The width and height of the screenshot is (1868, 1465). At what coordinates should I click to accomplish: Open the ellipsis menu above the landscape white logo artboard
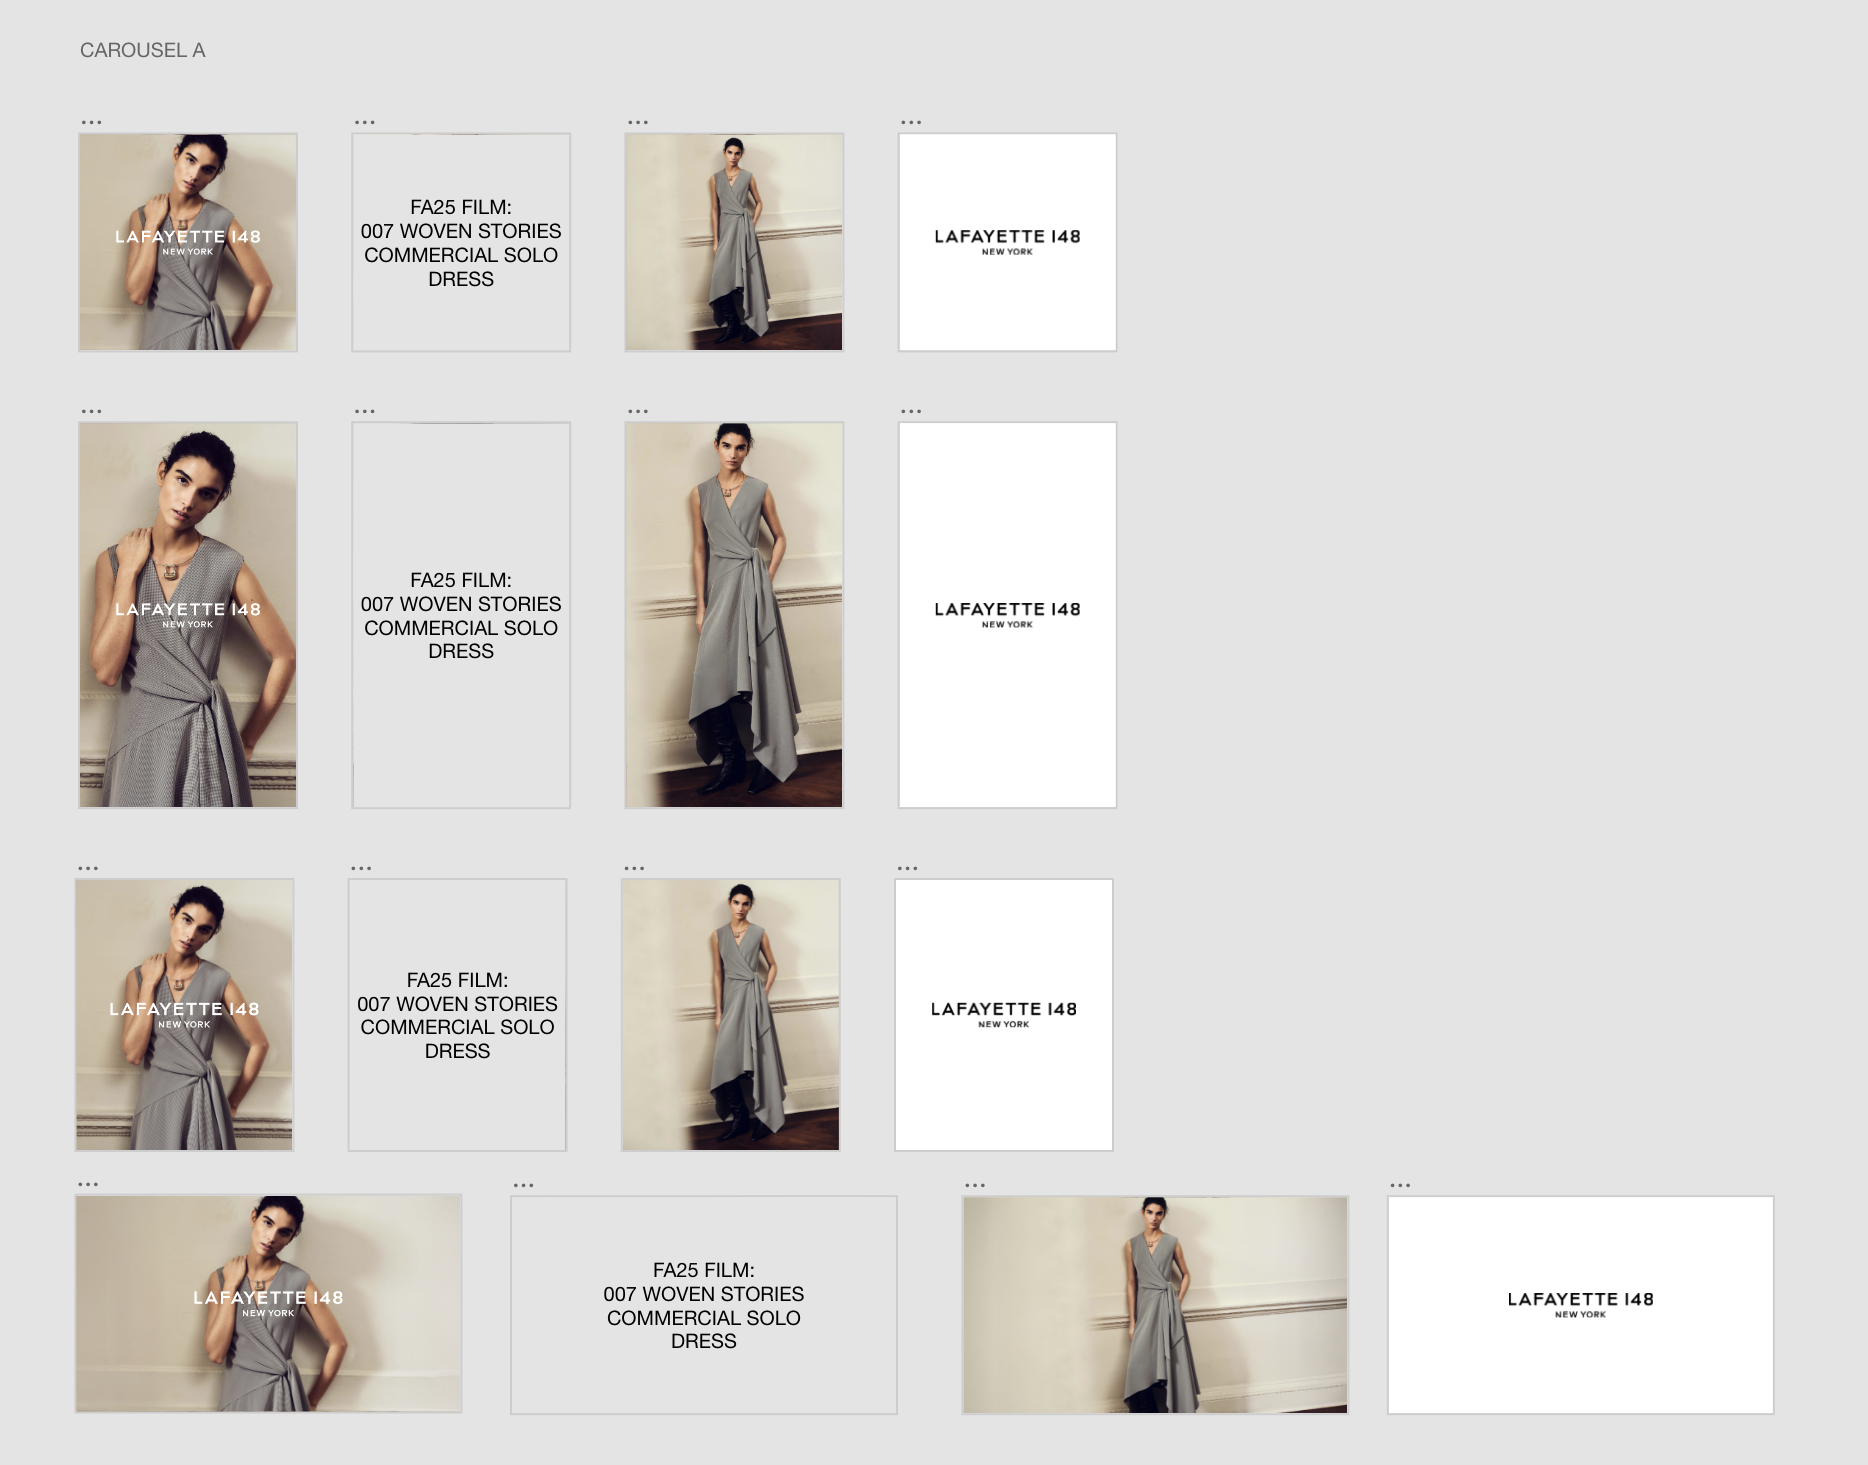pyautogui.click(x=1400, y=1185)
